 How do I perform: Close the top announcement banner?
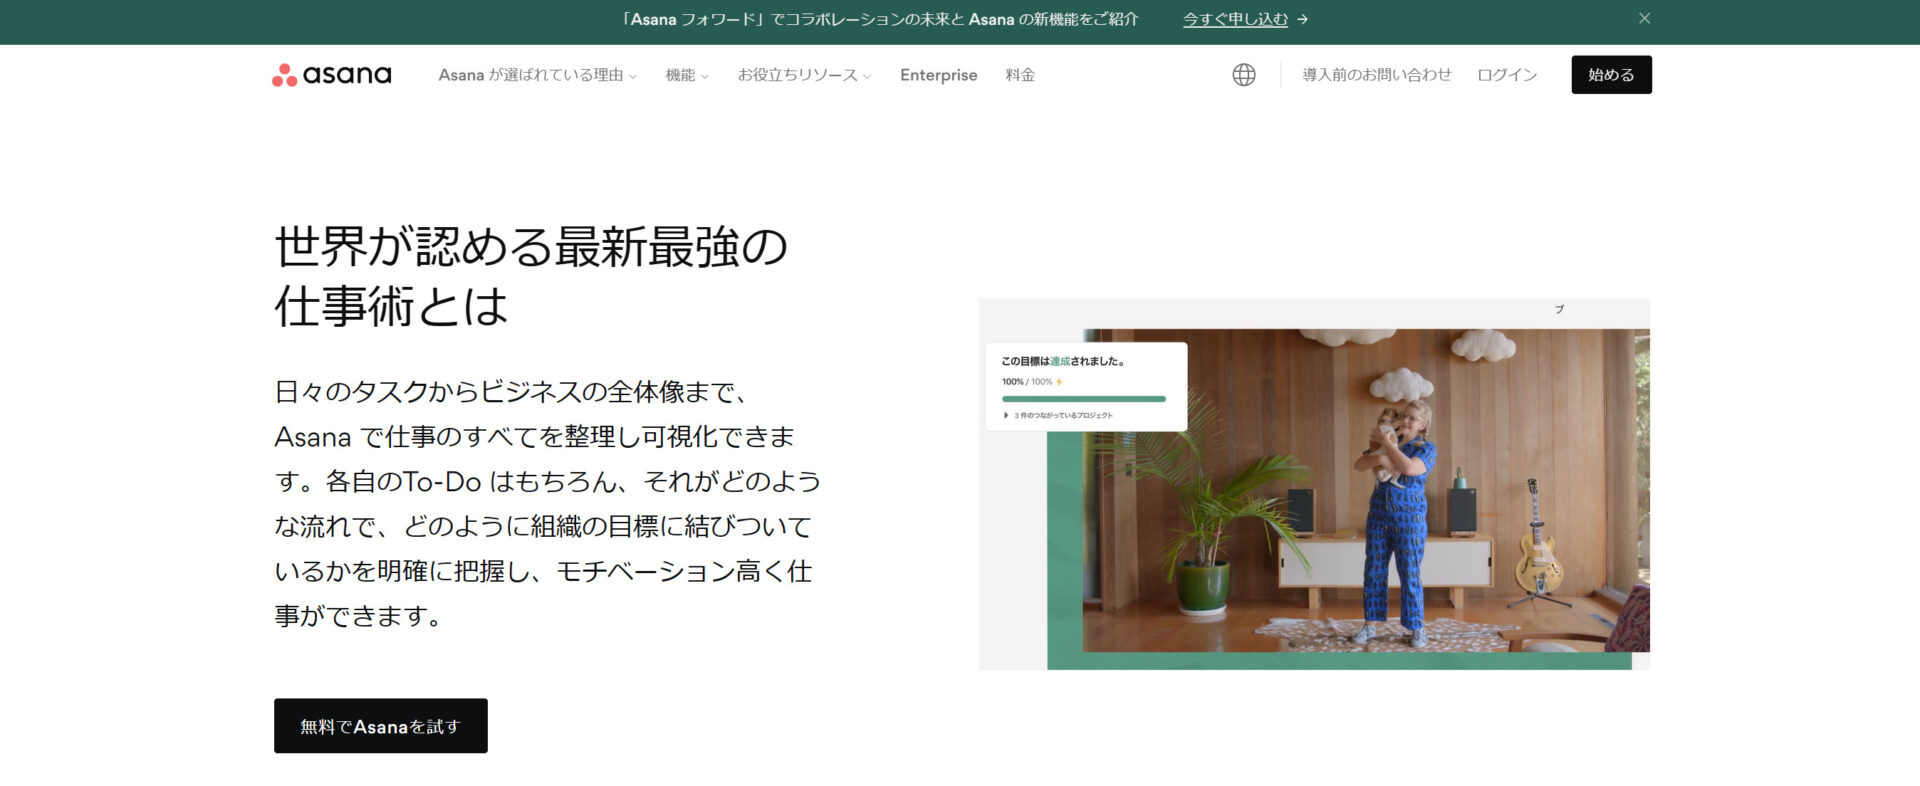pyautogui.click(x=1644, y=19)
